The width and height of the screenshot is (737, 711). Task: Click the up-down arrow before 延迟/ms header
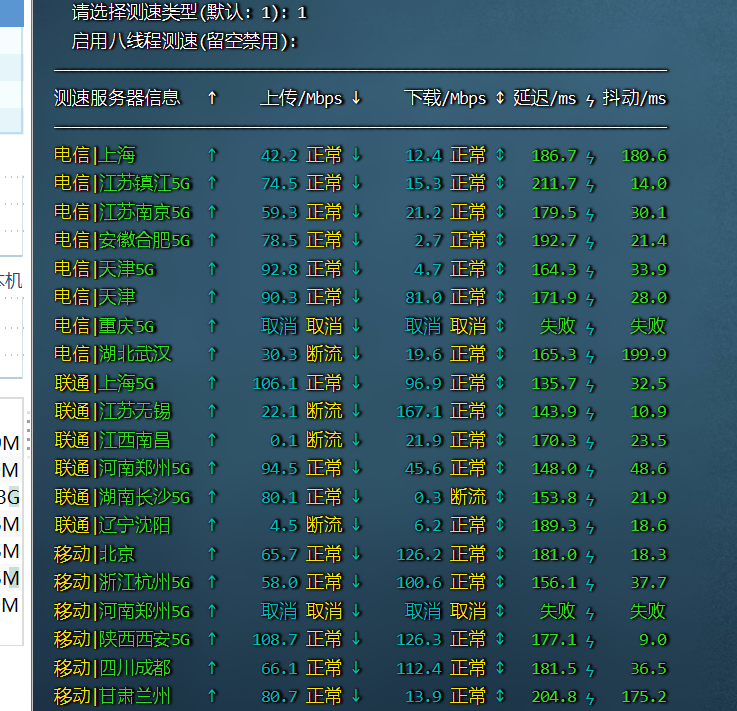(500, 98)
